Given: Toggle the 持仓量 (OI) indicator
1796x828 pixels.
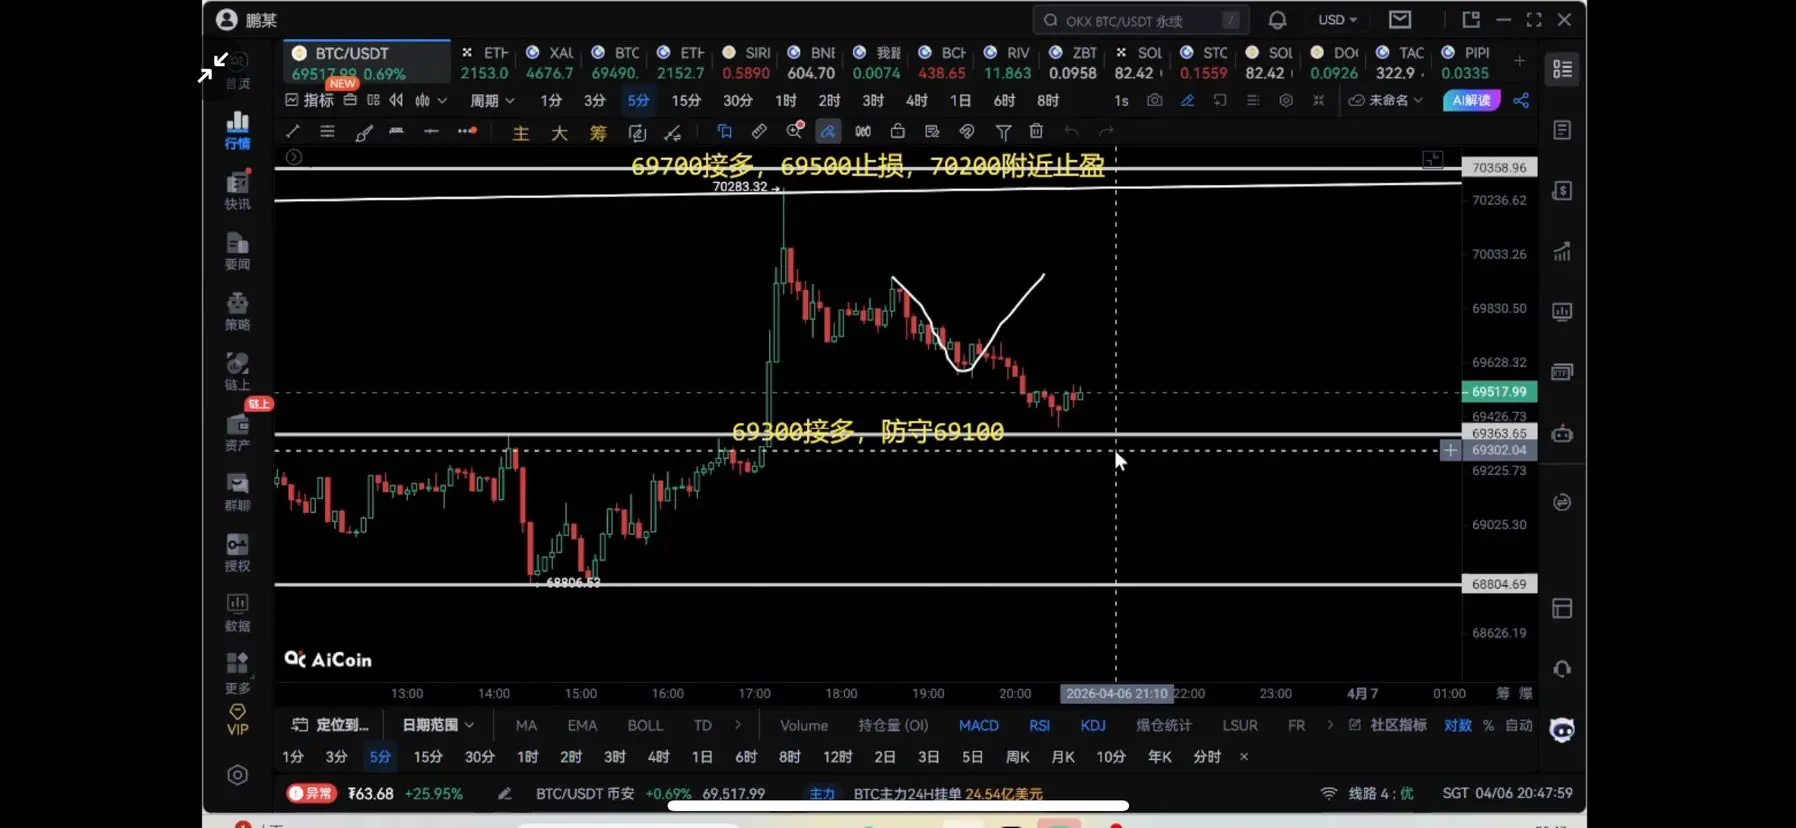Looking at the screenshot, I should pyautogui.click(x=893, y=725).
